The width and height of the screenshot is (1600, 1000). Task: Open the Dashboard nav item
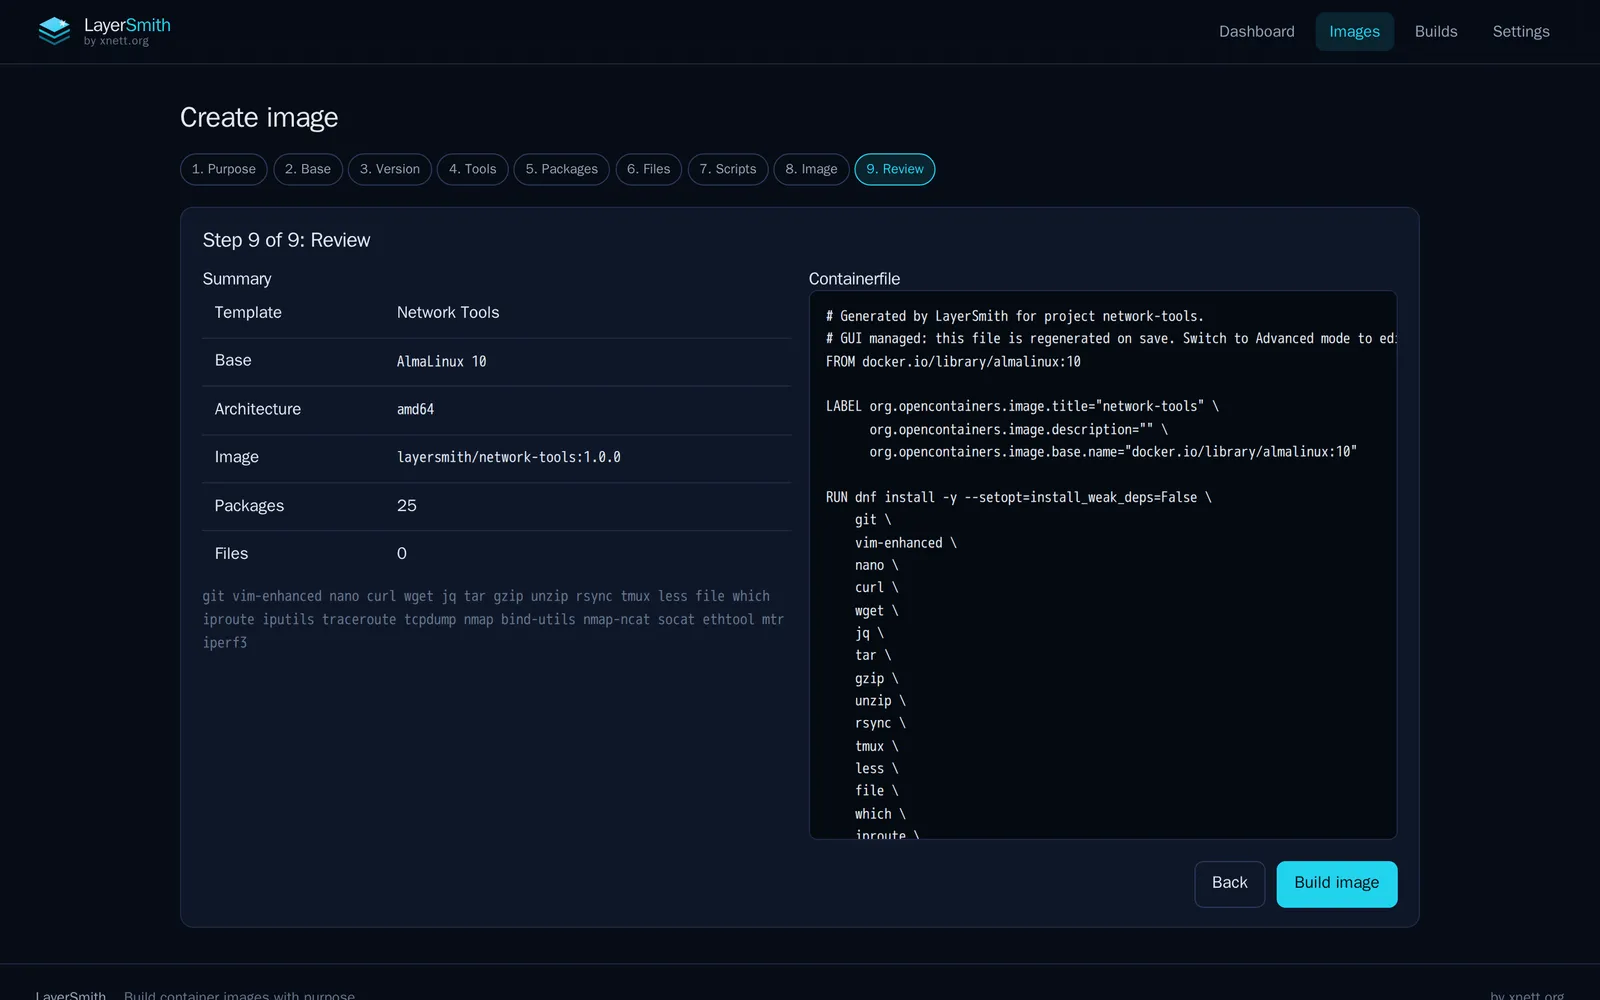point(1256,32)
